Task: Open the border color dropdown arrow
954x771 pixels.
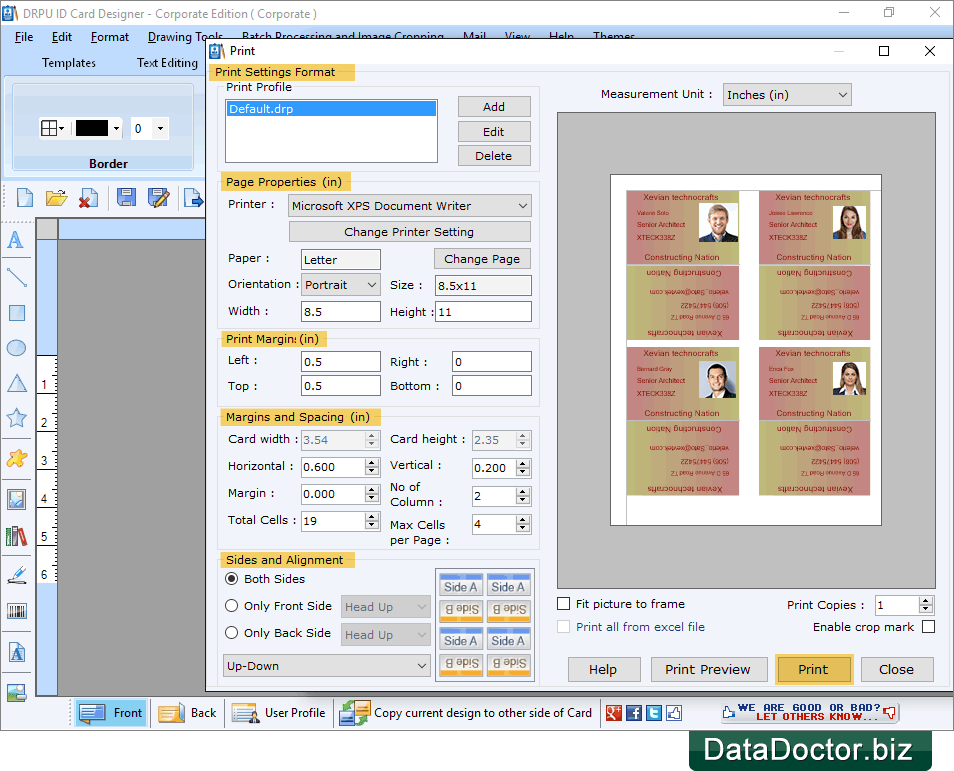Action: [x=116, y=128]
